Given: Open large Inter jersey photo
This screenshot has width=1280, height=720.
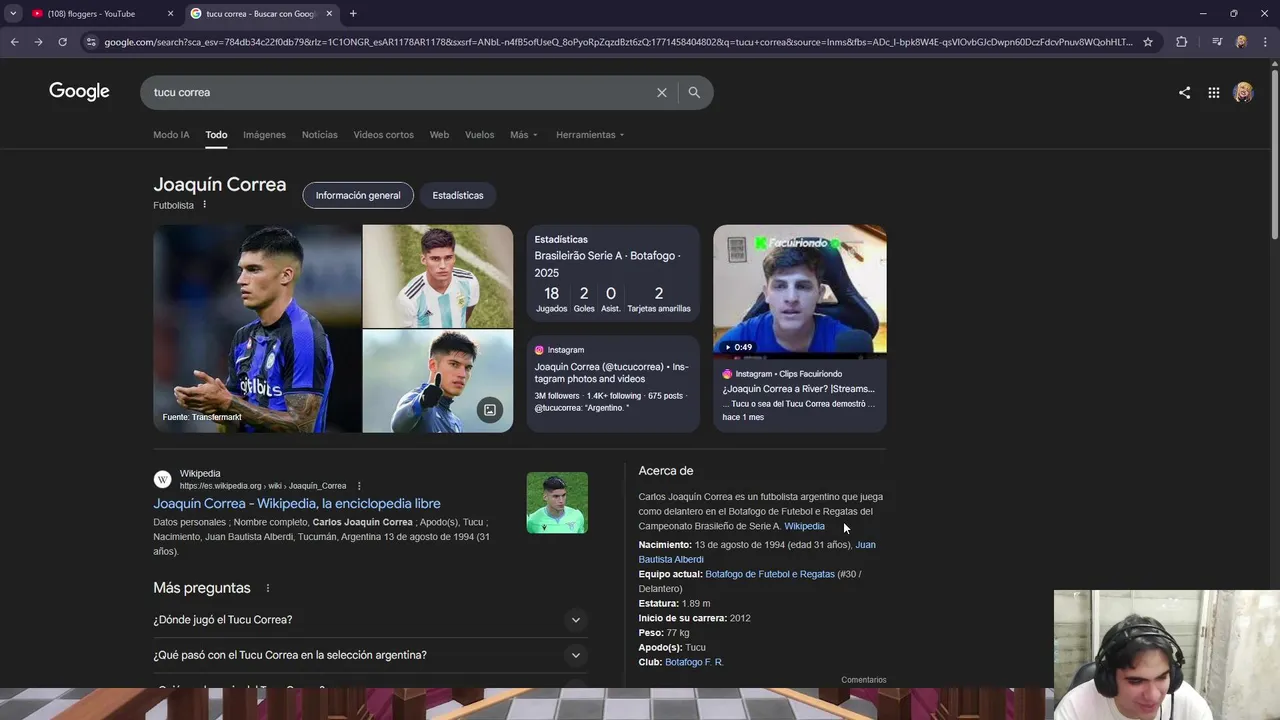Looking at the screenshot, I should [x=257, y=328].
